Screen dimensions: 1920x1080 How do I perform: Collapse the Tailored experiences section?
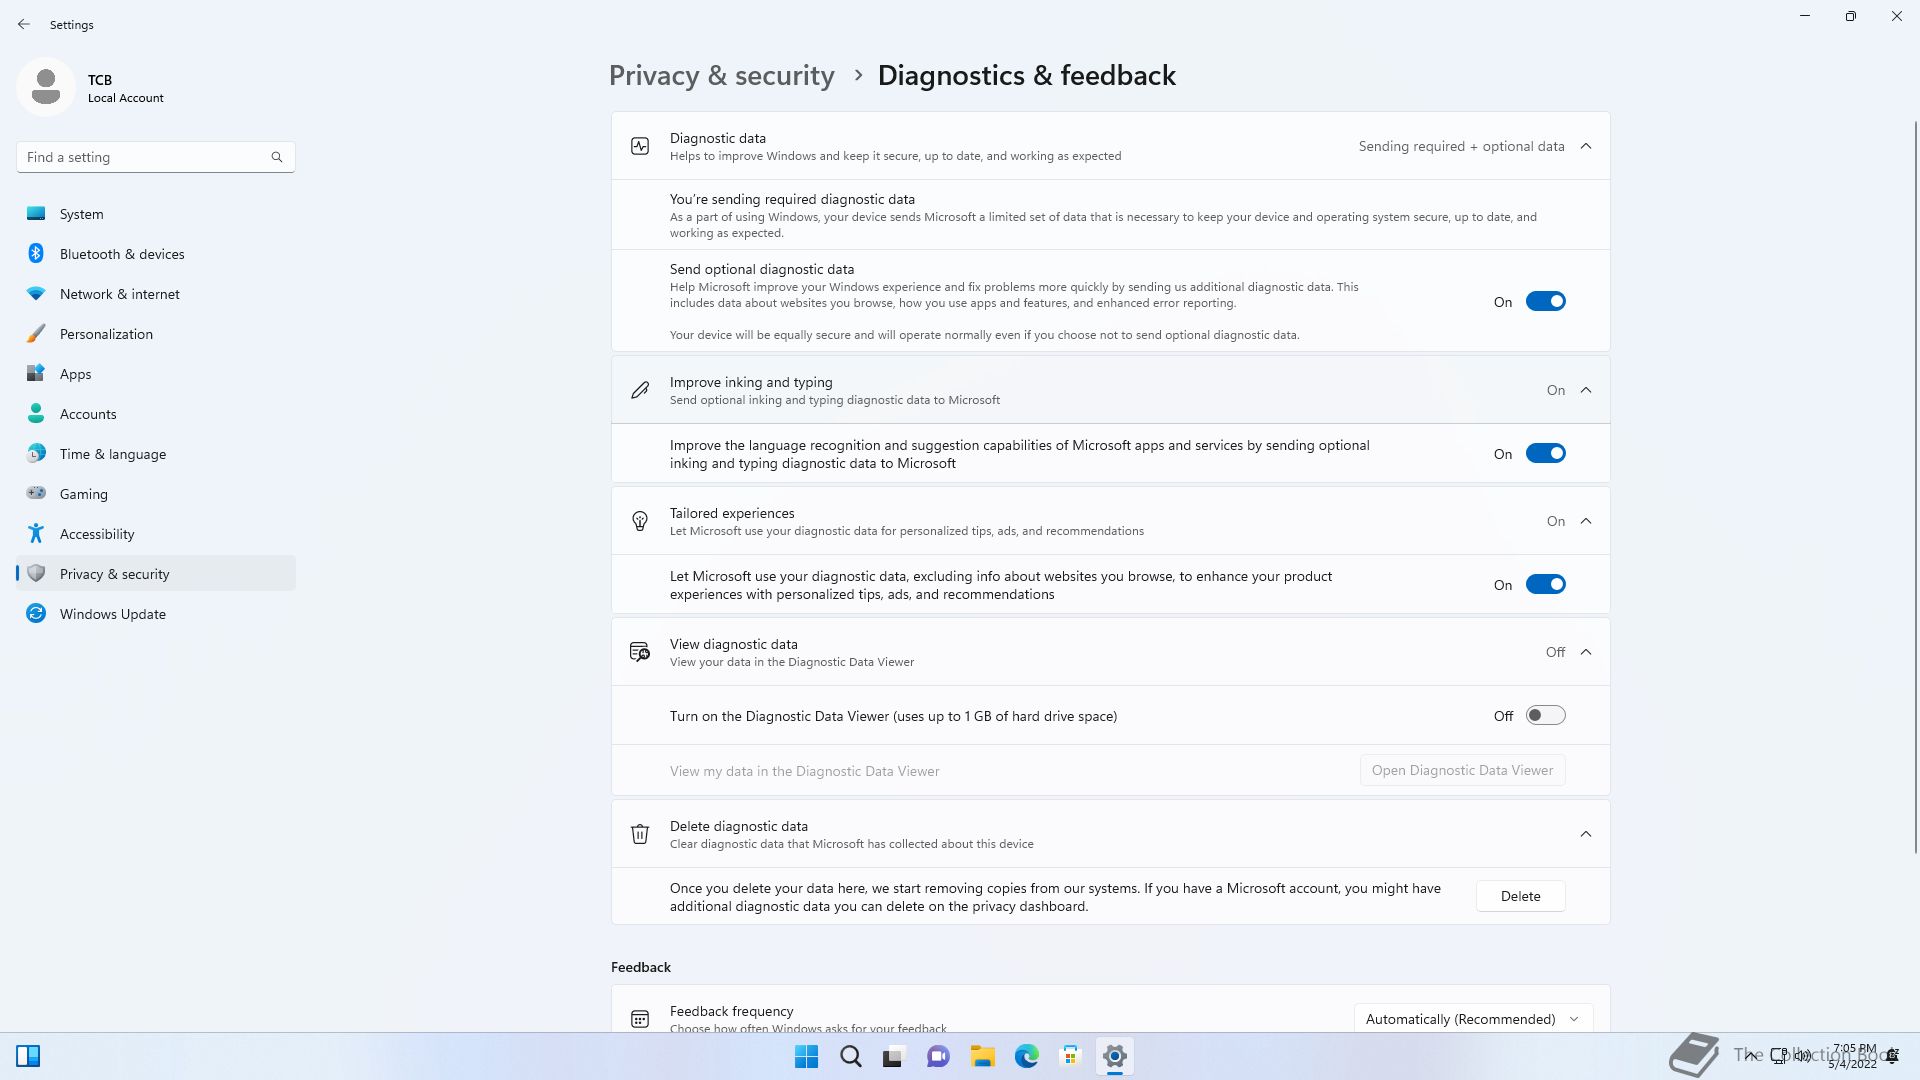(1586, 521)
